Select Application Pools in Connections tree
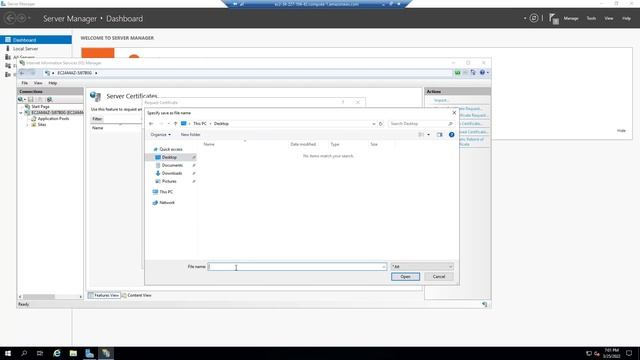This screenshot has width=640, height=360. click(x=53, y=118)
